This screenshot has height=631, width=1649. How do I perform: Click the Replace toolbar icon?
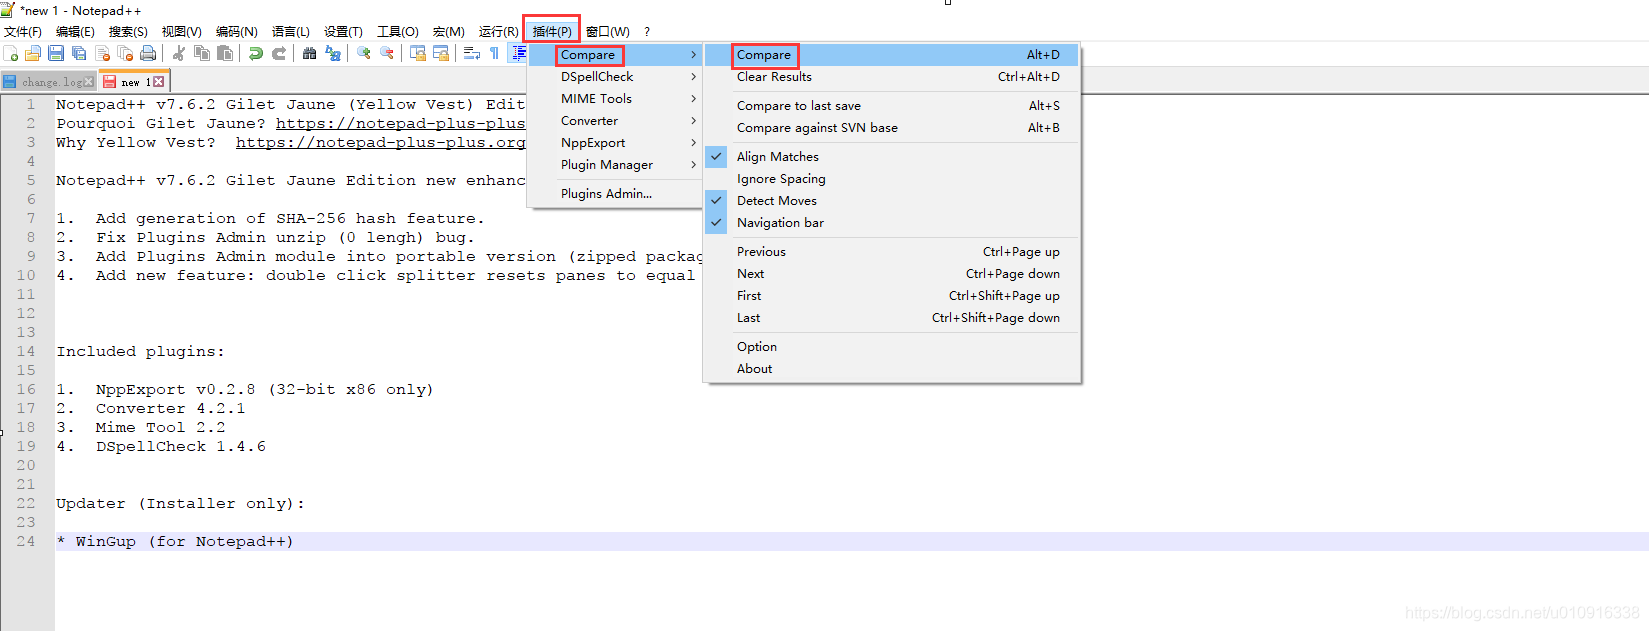pyautogui.click(x=333, y=53)
